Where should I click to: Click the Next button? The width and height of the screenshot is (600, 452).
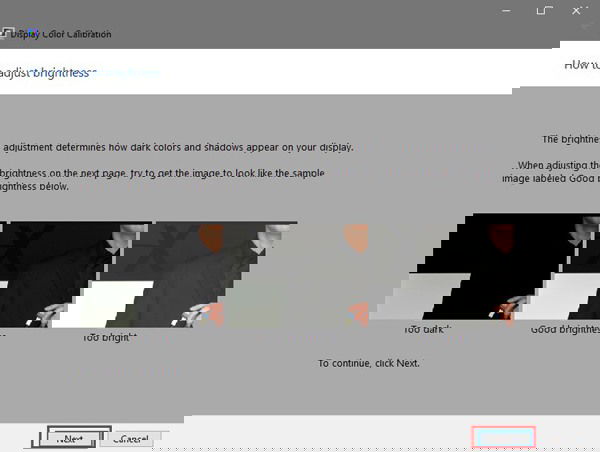coord(72,439)
